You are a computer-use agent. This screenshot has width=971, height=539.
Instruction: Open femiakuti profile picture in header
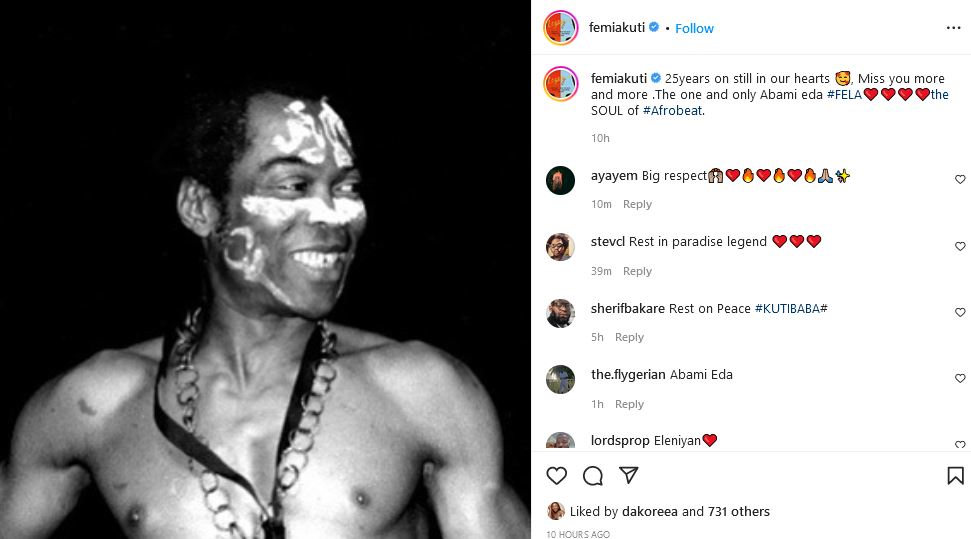tap(560, 28)
